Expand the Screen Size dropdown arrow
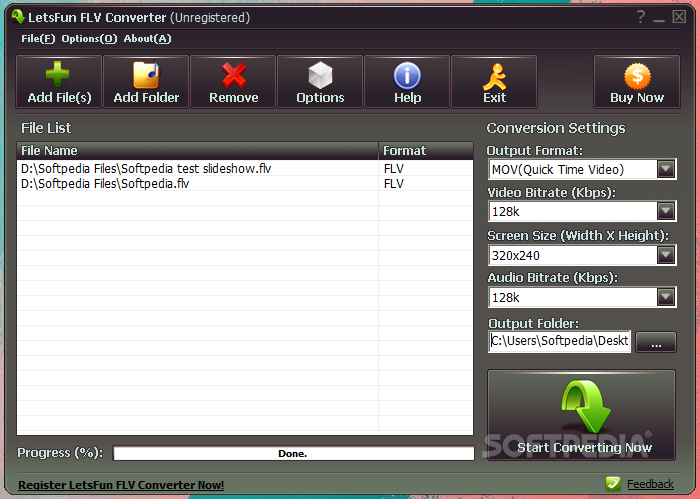This screenshot has width=700, height=499. [x=666, y=255]
